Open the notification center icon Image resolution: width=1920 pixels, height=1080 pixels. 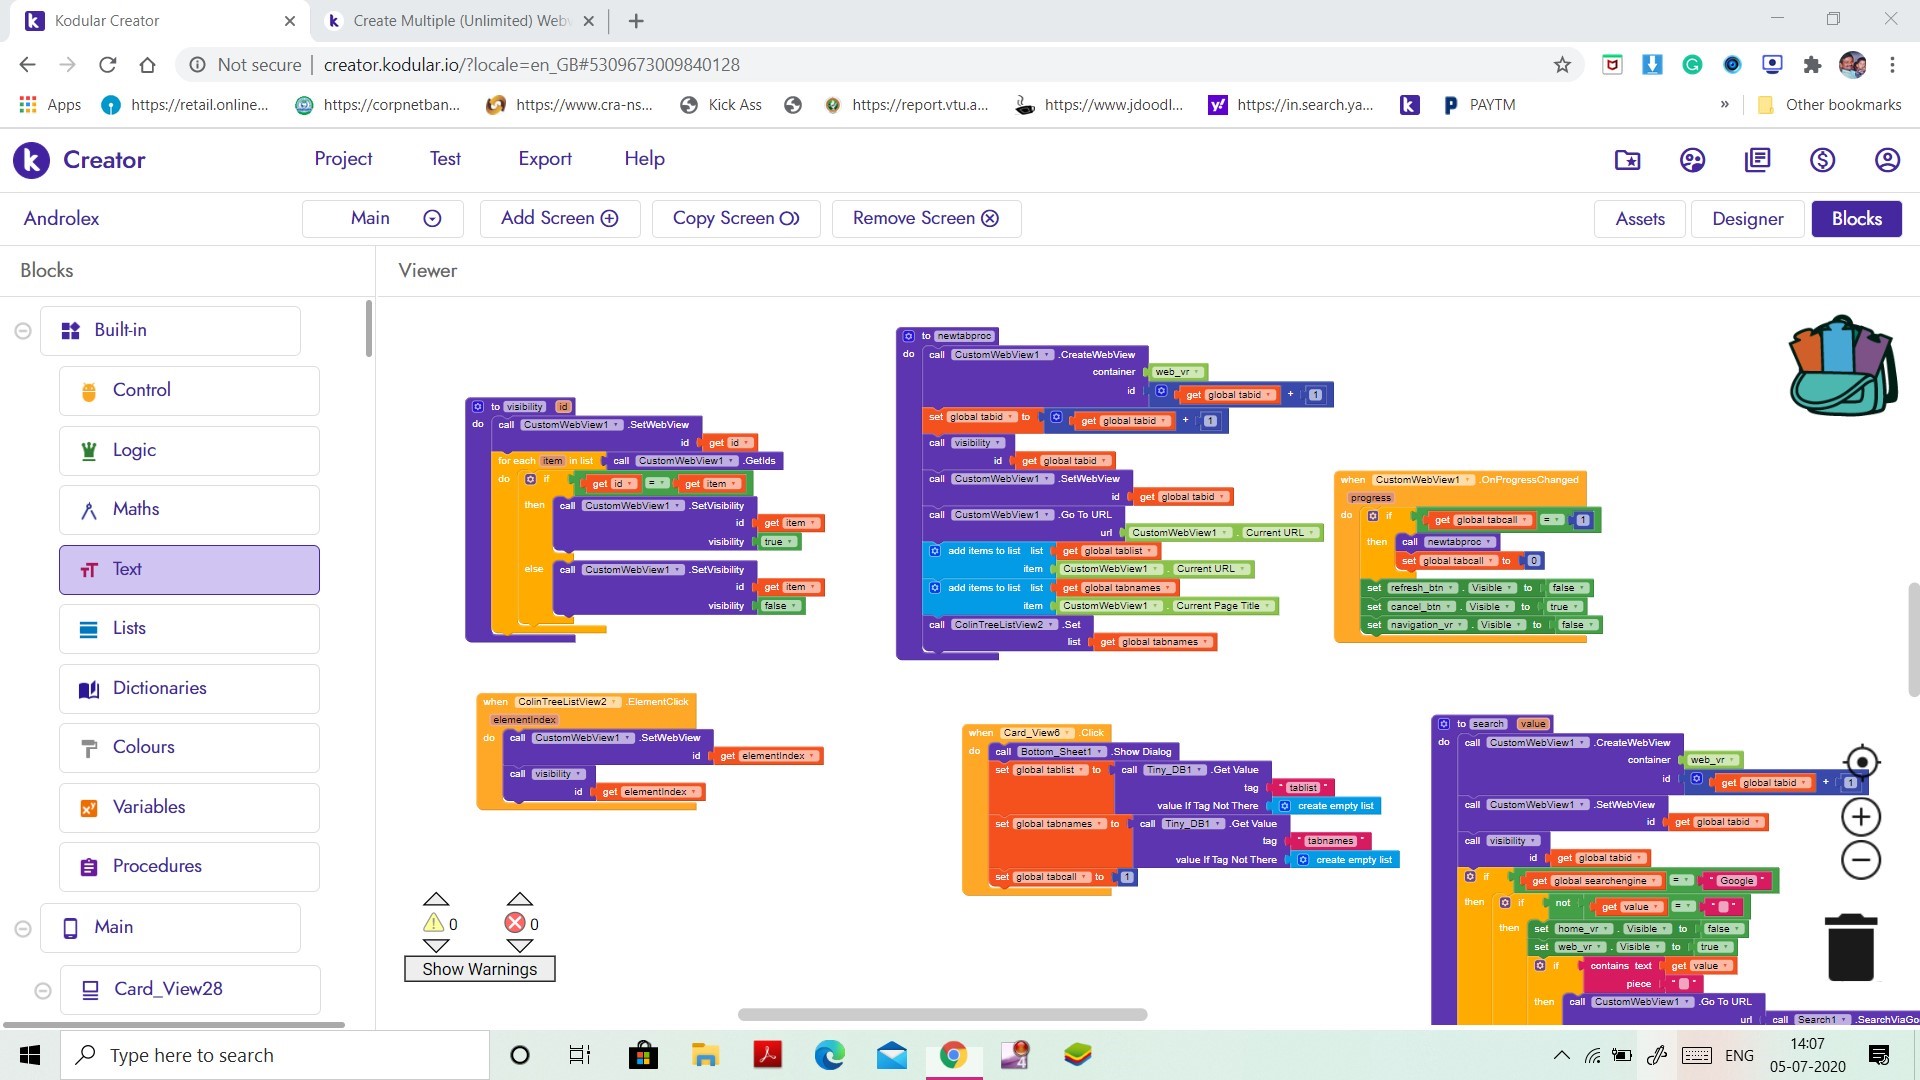[x=1879, y=1055]
